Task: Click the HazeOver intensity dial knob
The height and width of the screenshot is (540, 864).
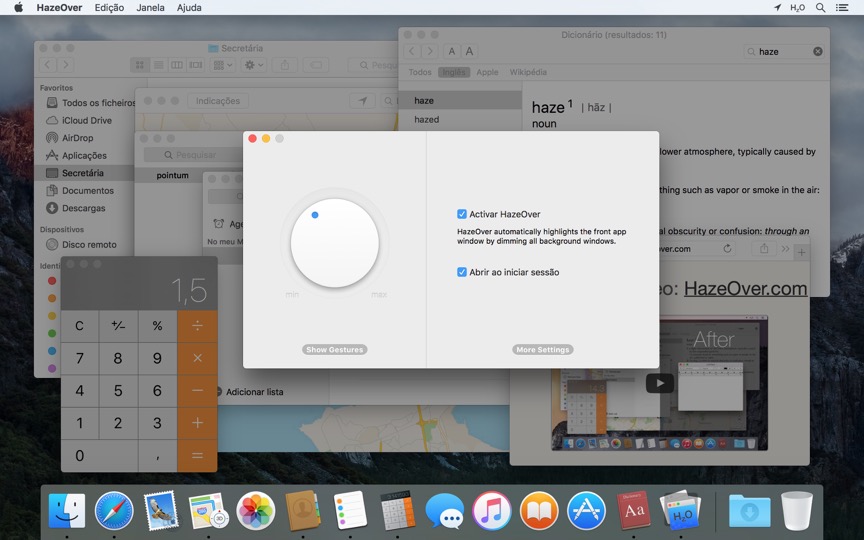Action: [x=334, y=243]
